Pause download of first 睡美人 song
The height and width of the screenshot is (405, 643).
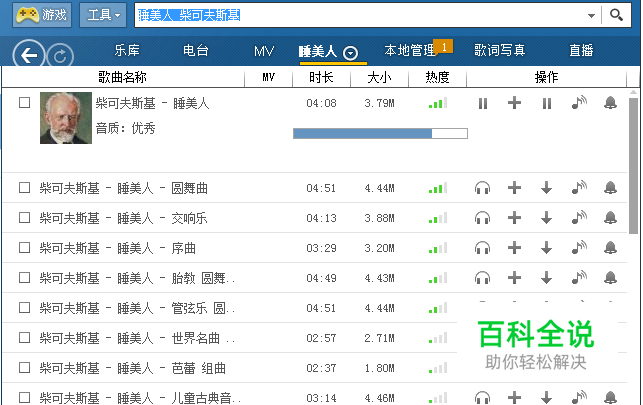(x=547, y=103)
